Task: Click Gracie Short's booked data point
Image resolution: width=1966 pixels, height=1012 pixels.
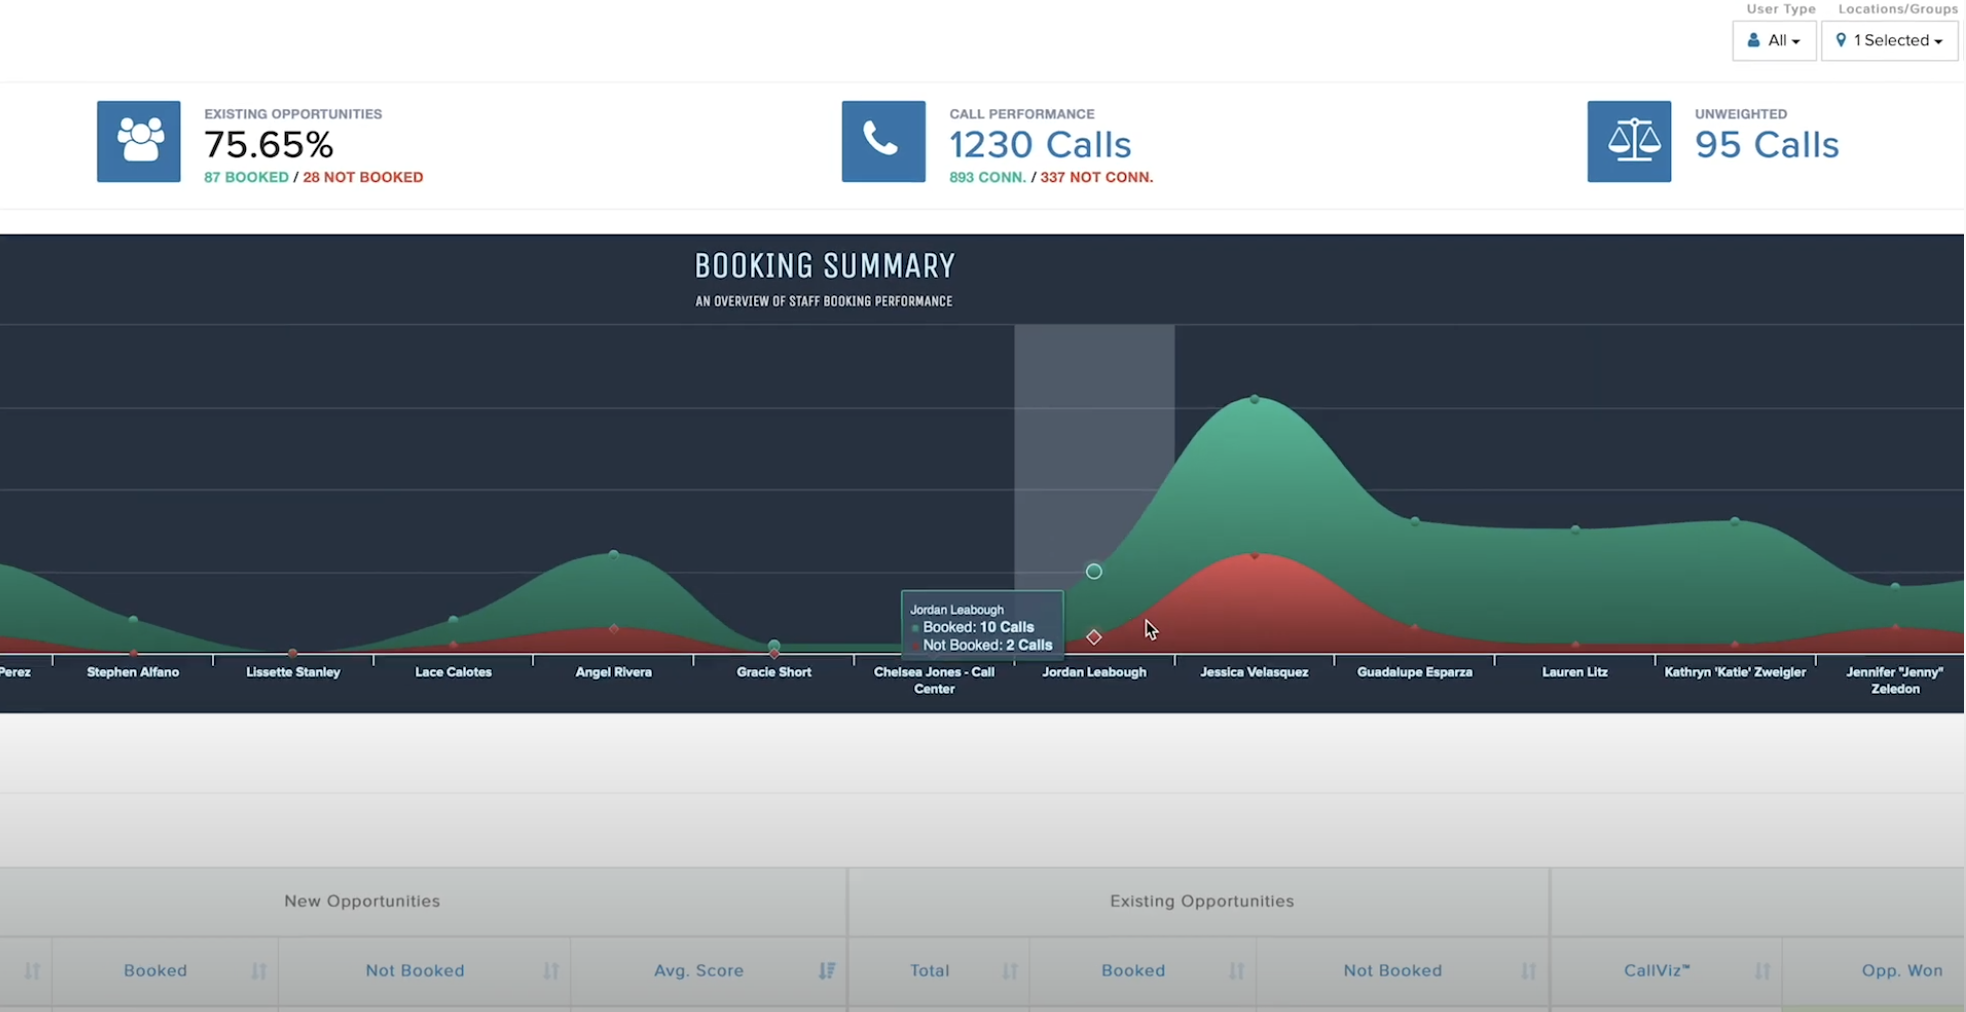Action: click(x=774, y=645)
